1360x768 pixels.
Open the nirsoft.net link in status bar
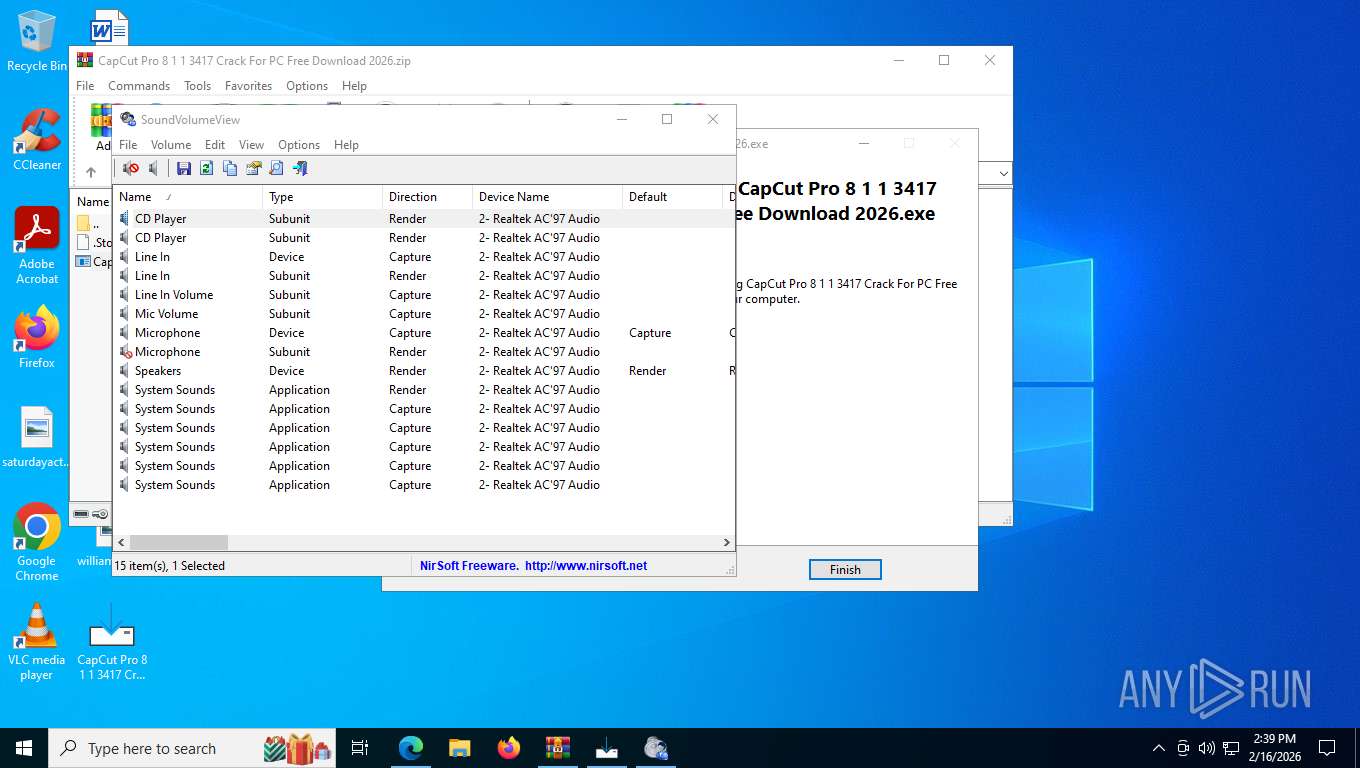pyautogui.click(x=586, y=566)
